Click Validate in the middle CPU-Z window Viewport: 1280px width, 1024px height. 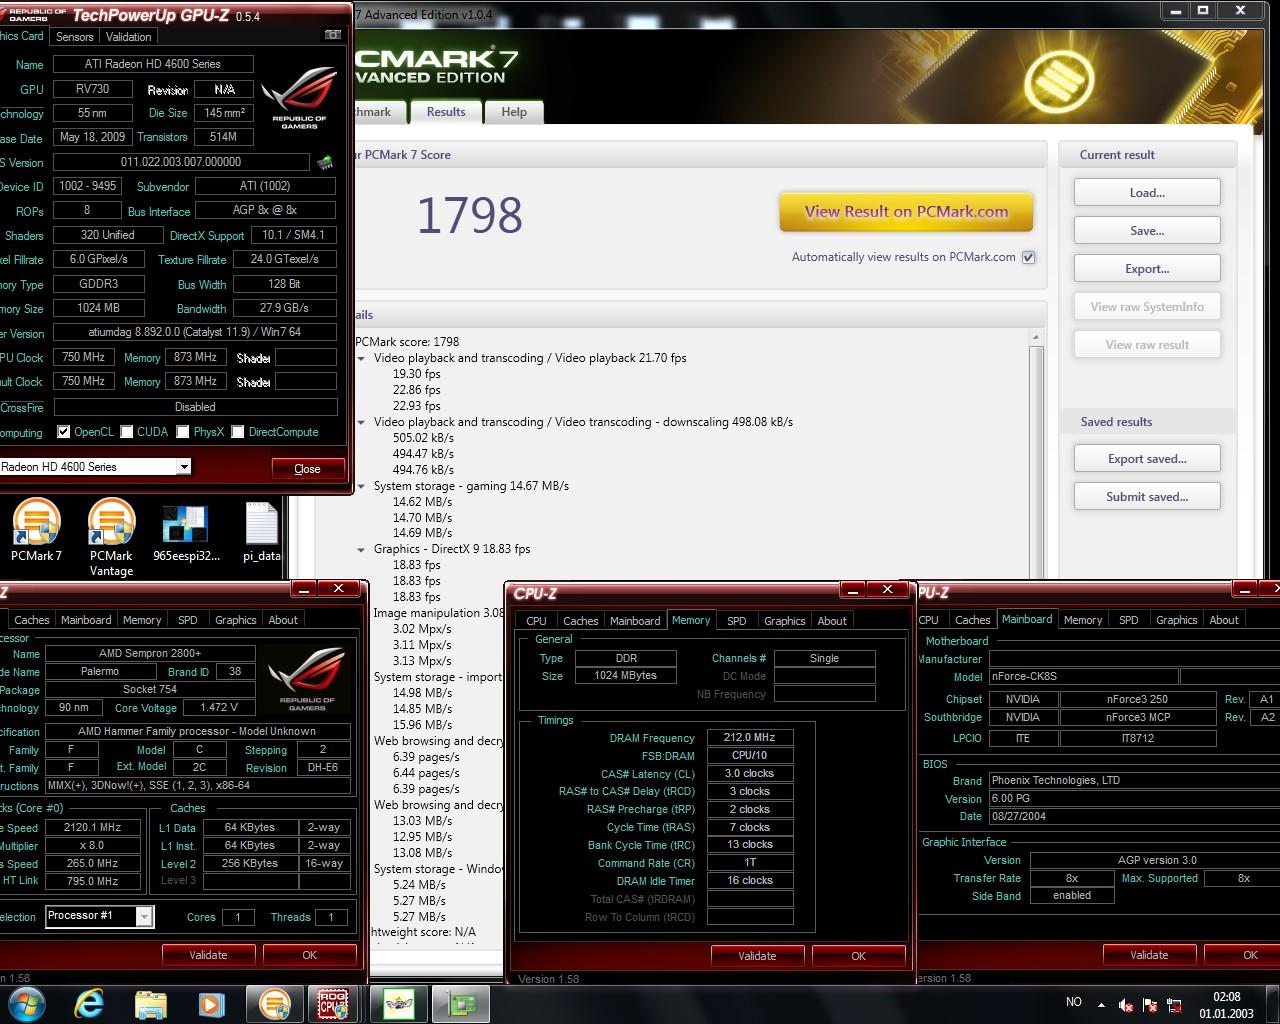click(757, 956)
